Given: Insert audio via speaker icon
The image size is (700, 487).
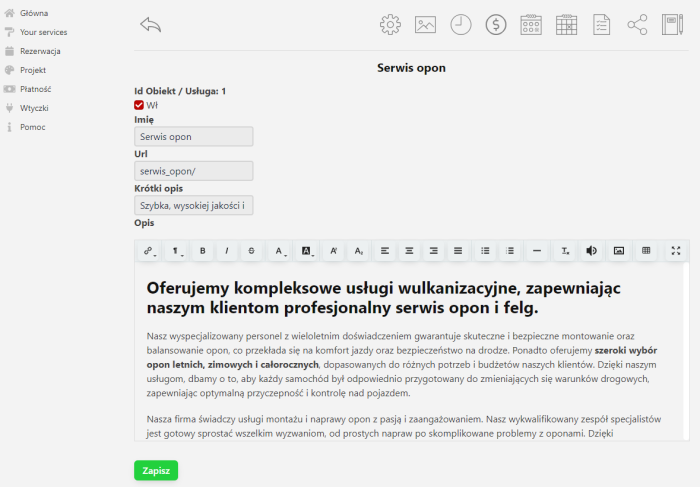Looking at the screenshot, I should point(591,251).
